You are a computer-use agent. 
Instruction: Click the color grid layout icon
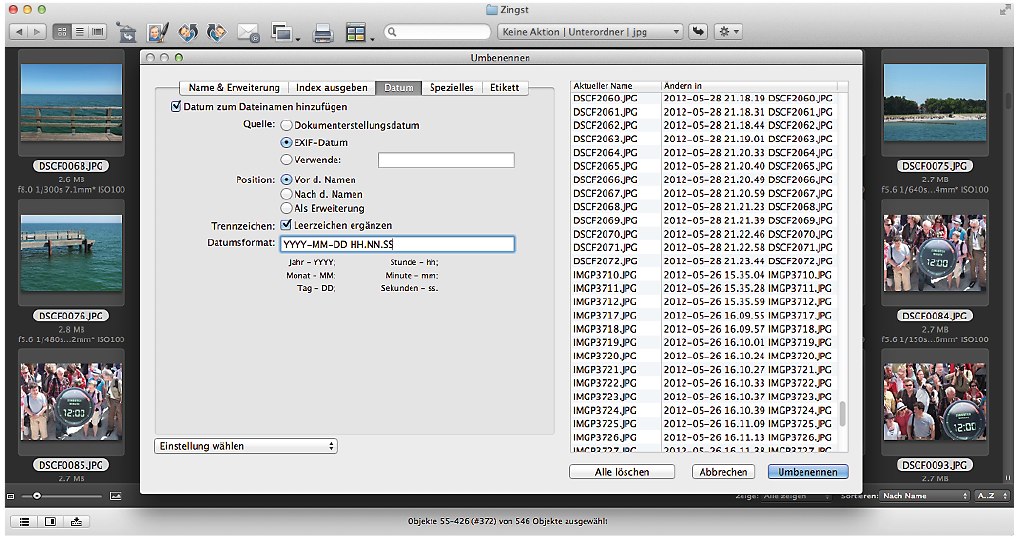(356, 33)
